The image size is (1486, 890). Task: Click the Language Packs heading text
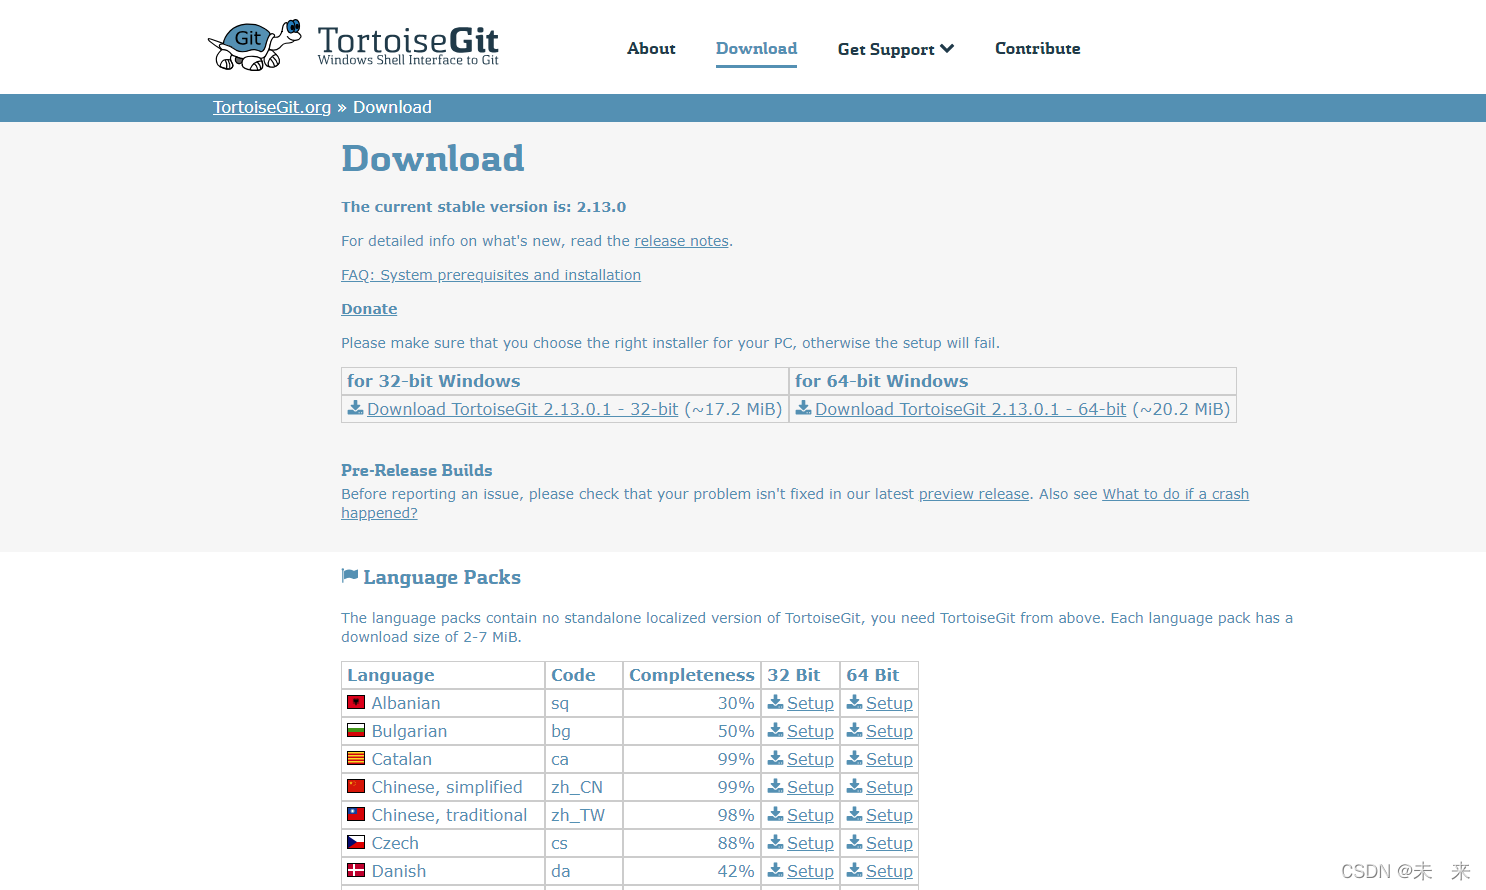tap(442, 577)
